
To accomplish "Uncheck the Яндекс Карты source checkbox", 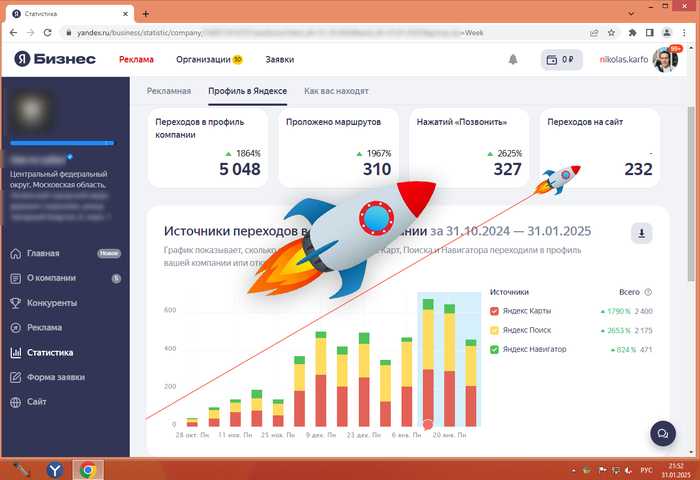I will coord(494,311).
